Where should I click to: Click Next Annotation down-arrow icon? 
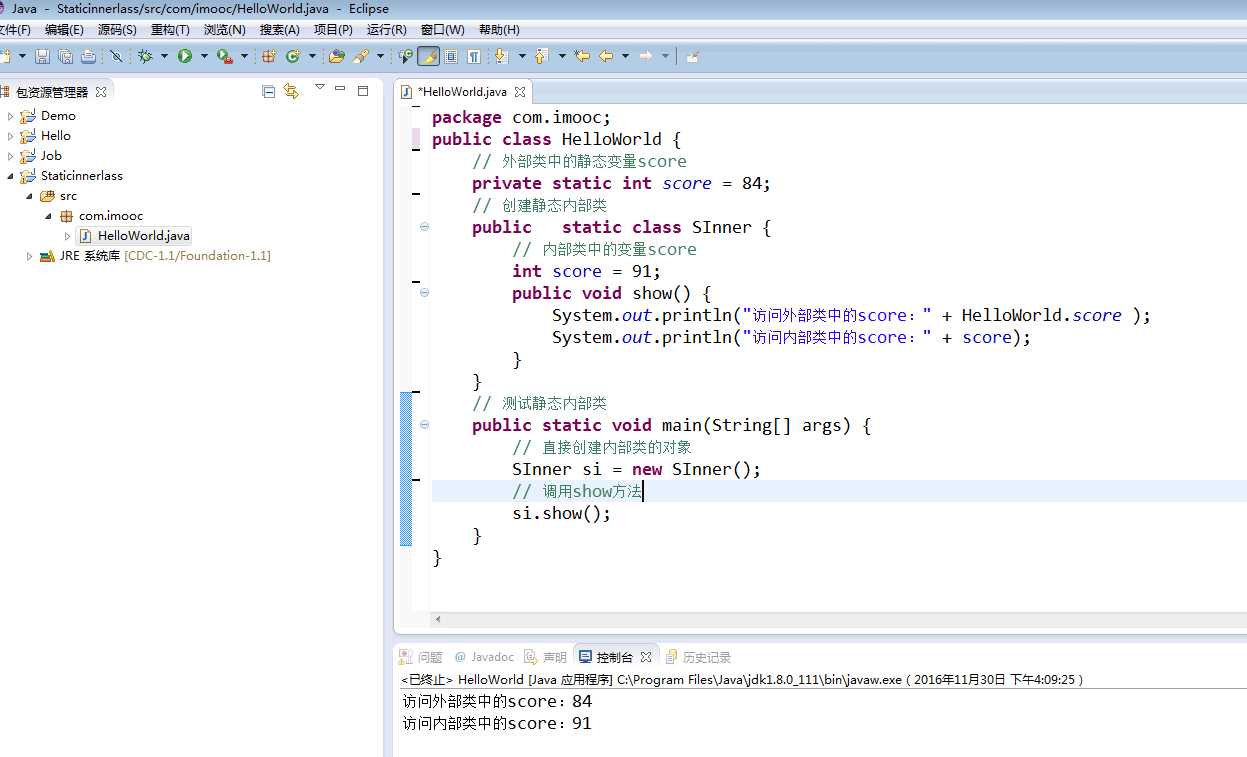point(500,57)
